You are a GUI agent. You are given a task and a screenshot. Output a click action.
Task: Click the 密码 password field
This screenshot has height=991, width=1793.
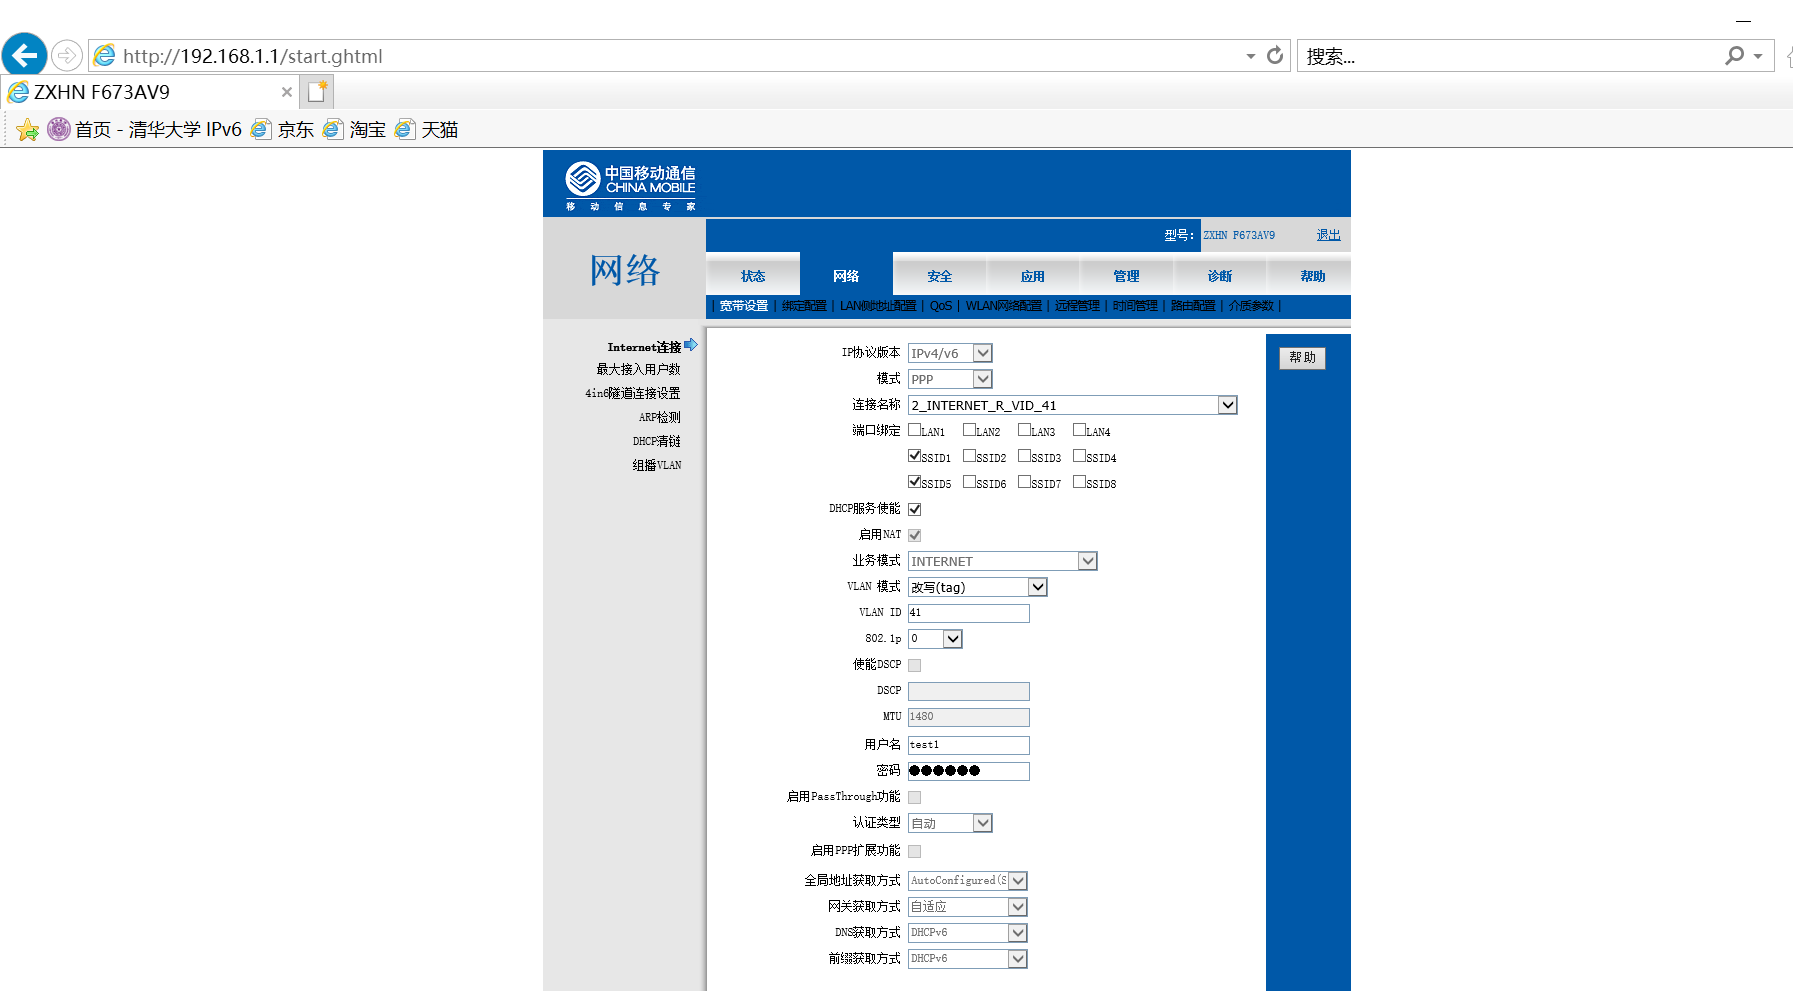click(969, 771)
